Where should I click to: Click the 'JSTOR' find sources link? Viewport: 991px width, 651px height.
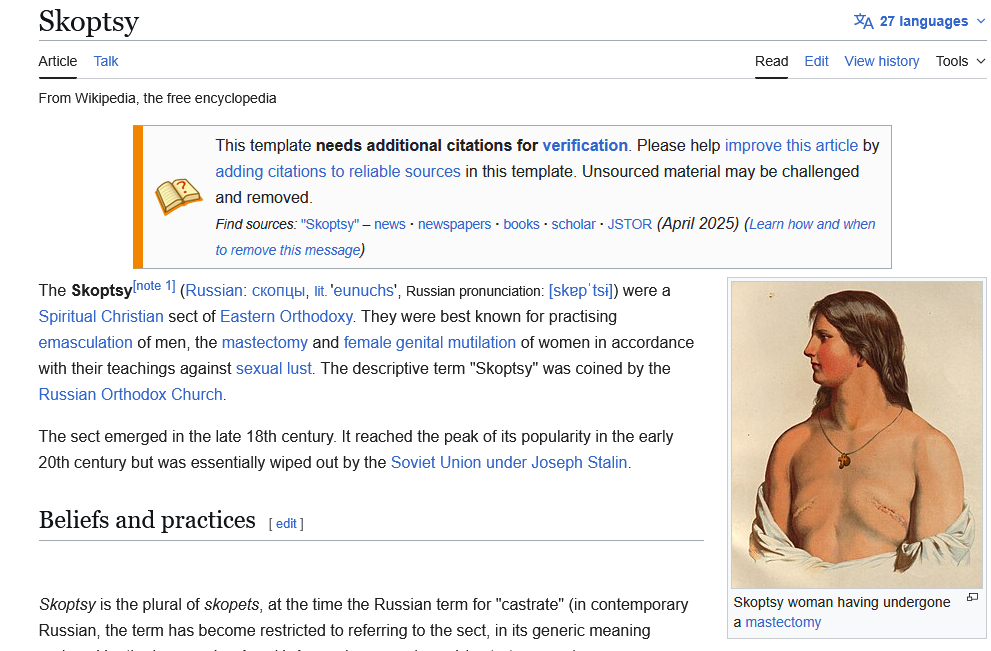629,224
